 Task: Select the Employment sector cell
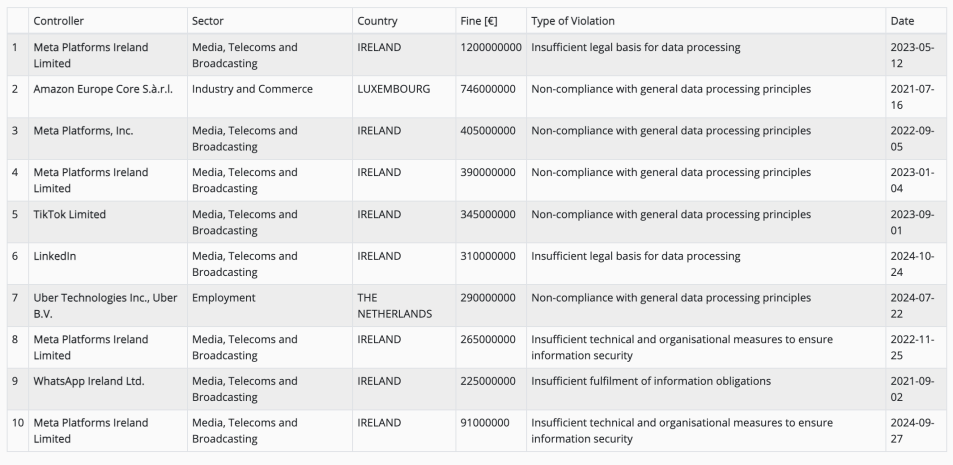coord(224,298)
